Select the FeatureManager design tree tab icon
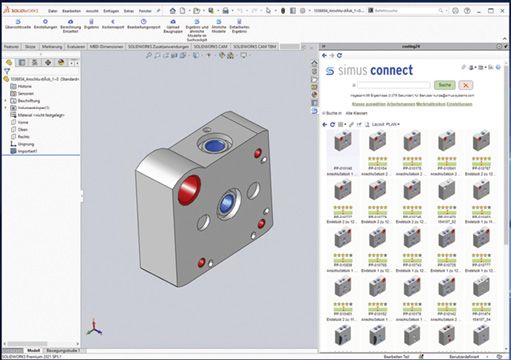Viewport: 511px width, 360px height. pyautogui.click(x=9, y=62)
